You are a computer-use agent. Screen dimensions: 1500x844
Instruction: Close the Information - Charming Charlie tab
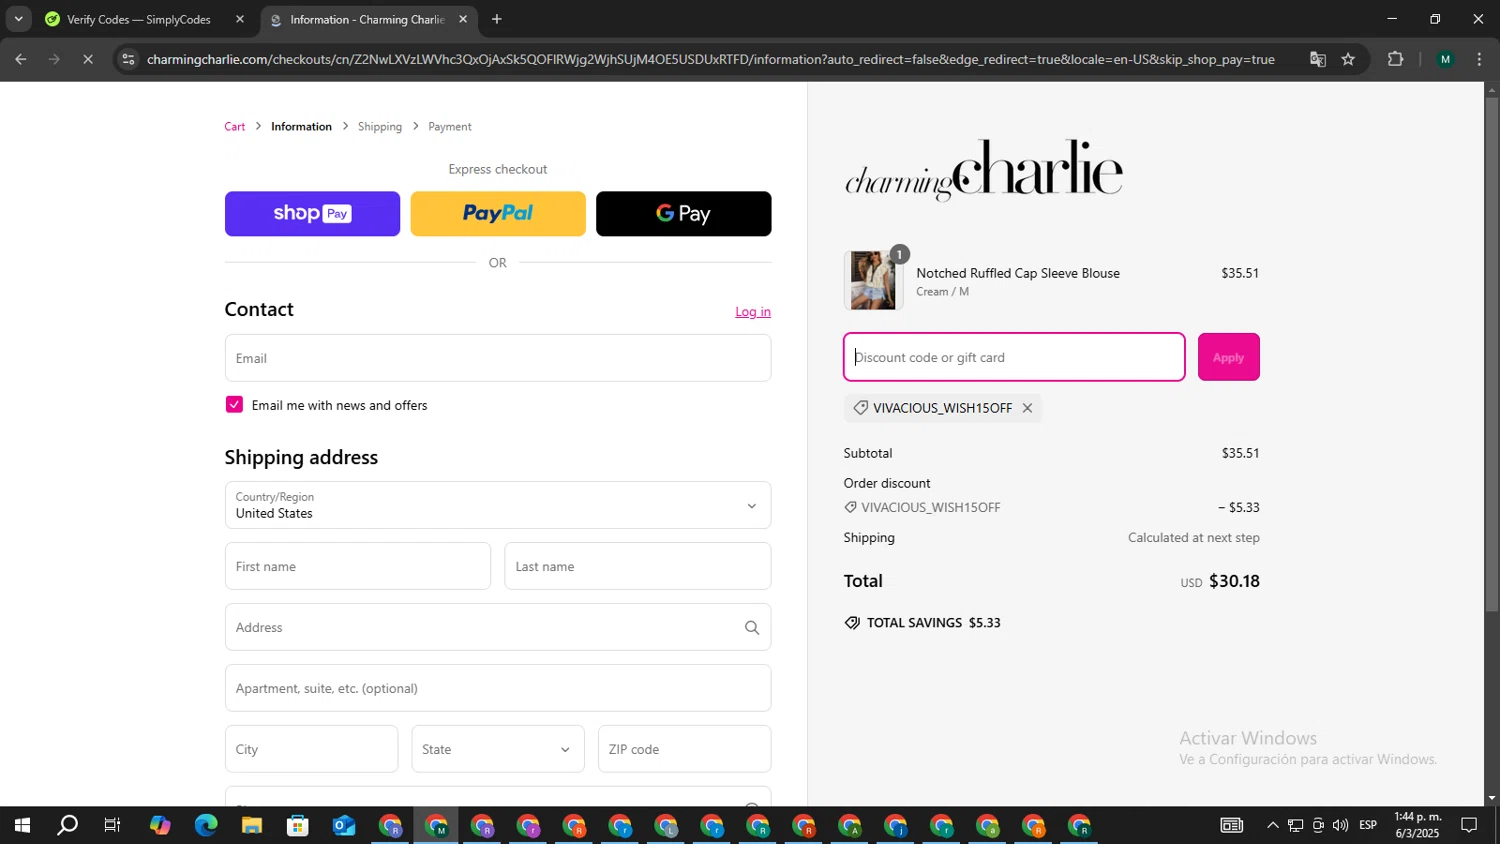point(463,19)
